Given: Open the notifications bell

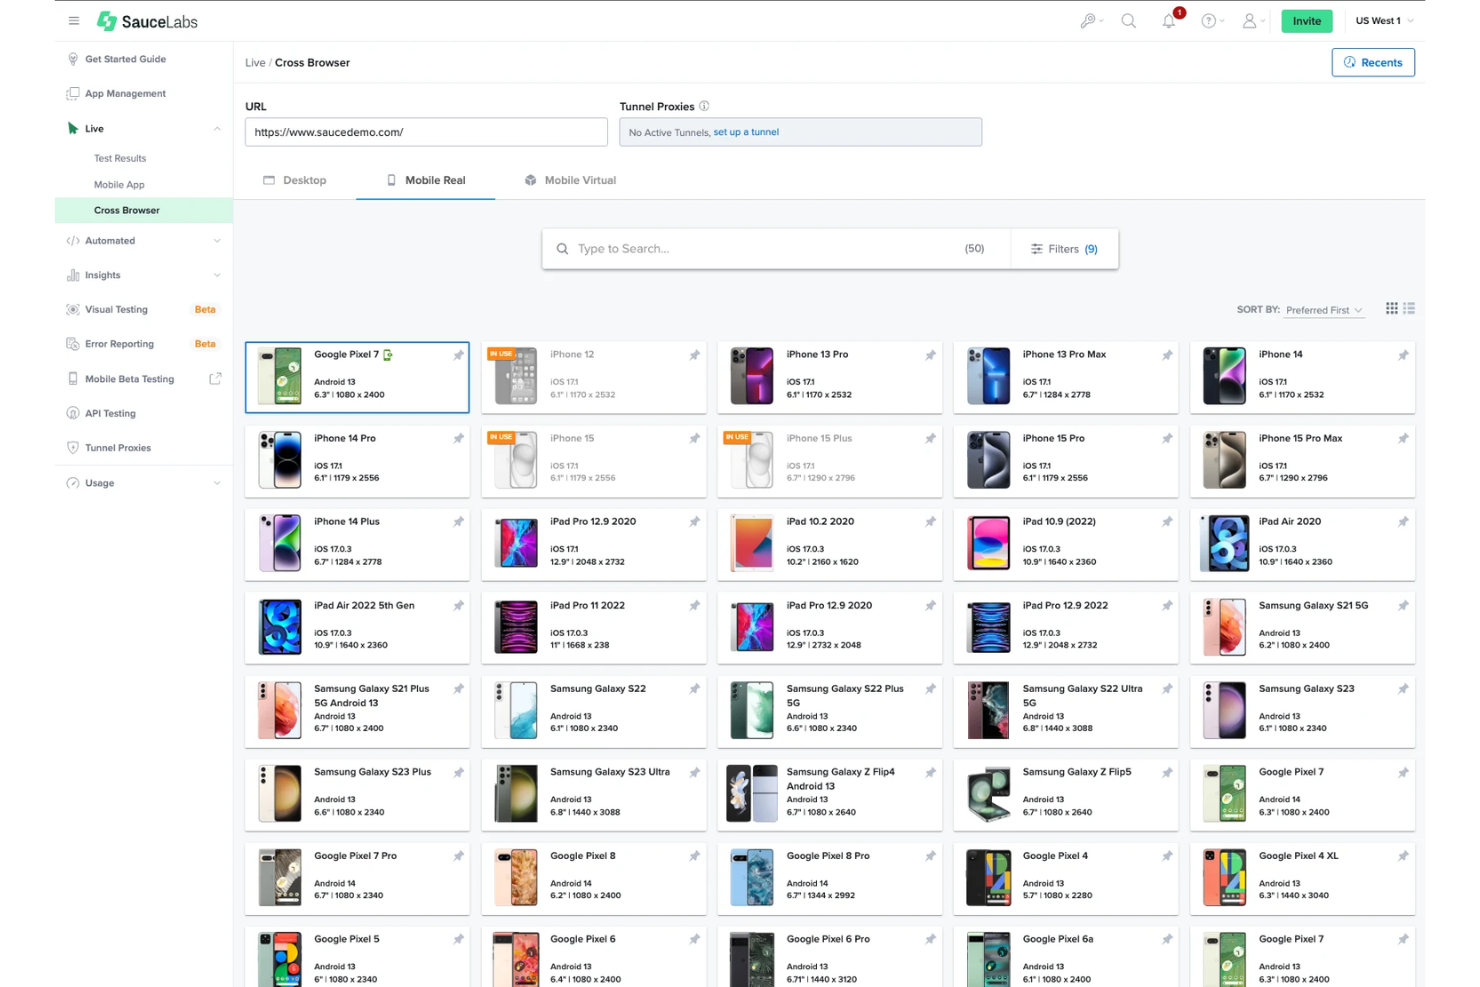Looking at the screenshot, I should (1169, 21).
